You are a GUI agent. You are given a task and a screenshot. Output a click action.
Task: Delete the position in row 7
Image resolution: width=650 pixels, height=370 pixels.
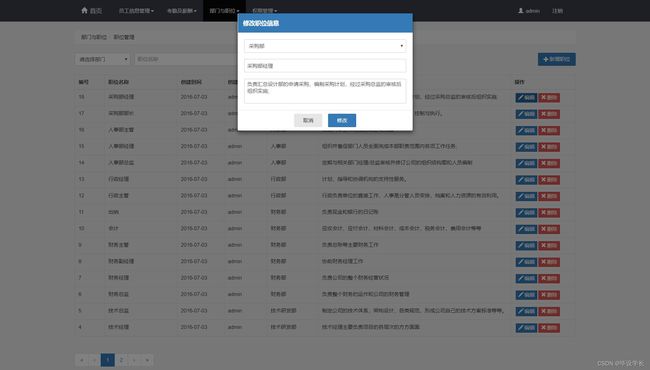coord(549,278)
